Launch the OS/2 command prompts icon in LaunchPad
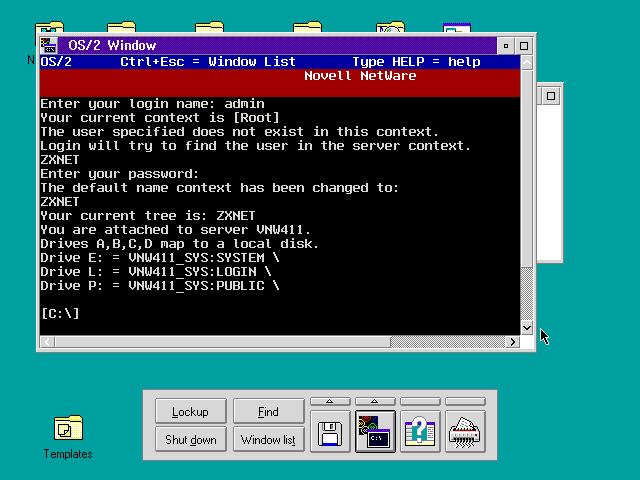This screenshot has height=480, width=640. 375,431
